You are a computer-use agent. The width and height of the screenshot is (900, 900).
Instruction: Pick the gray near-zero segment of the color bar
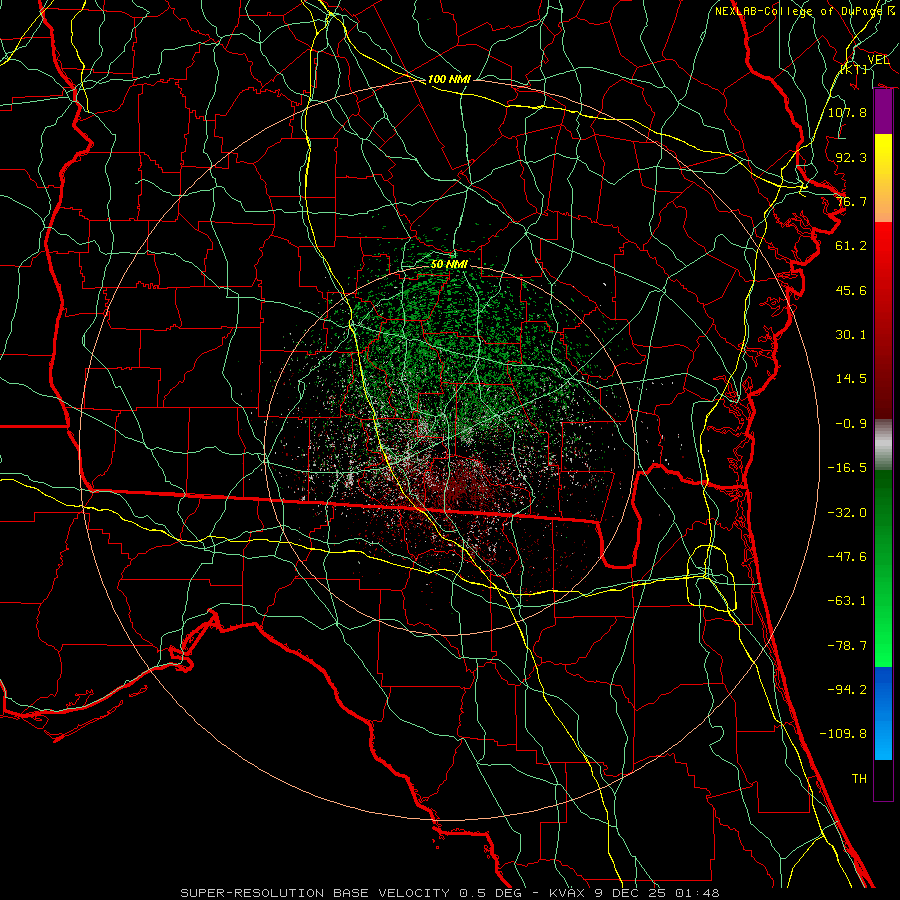pos(883,445)
